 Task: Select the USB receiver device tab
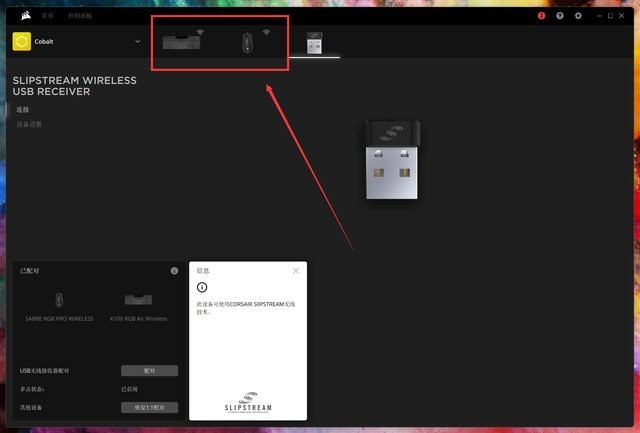coord(314,43)
